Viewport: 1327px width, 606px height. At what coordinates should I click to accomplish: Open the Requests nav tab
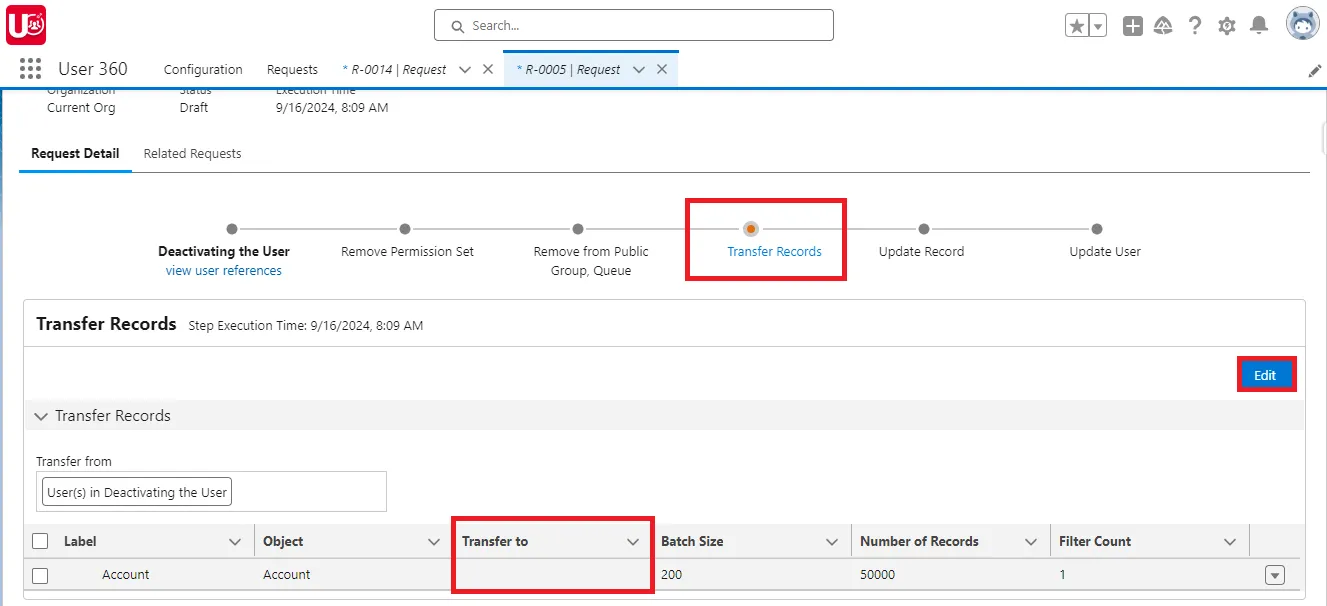click(292, 69)
